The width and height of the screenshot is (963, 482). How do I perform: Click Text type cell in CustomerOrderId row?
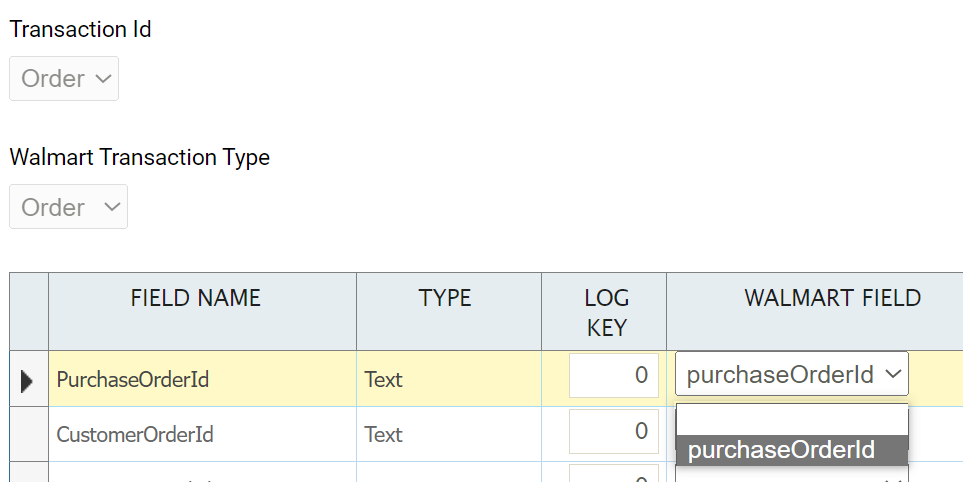(x=449, y=434)
